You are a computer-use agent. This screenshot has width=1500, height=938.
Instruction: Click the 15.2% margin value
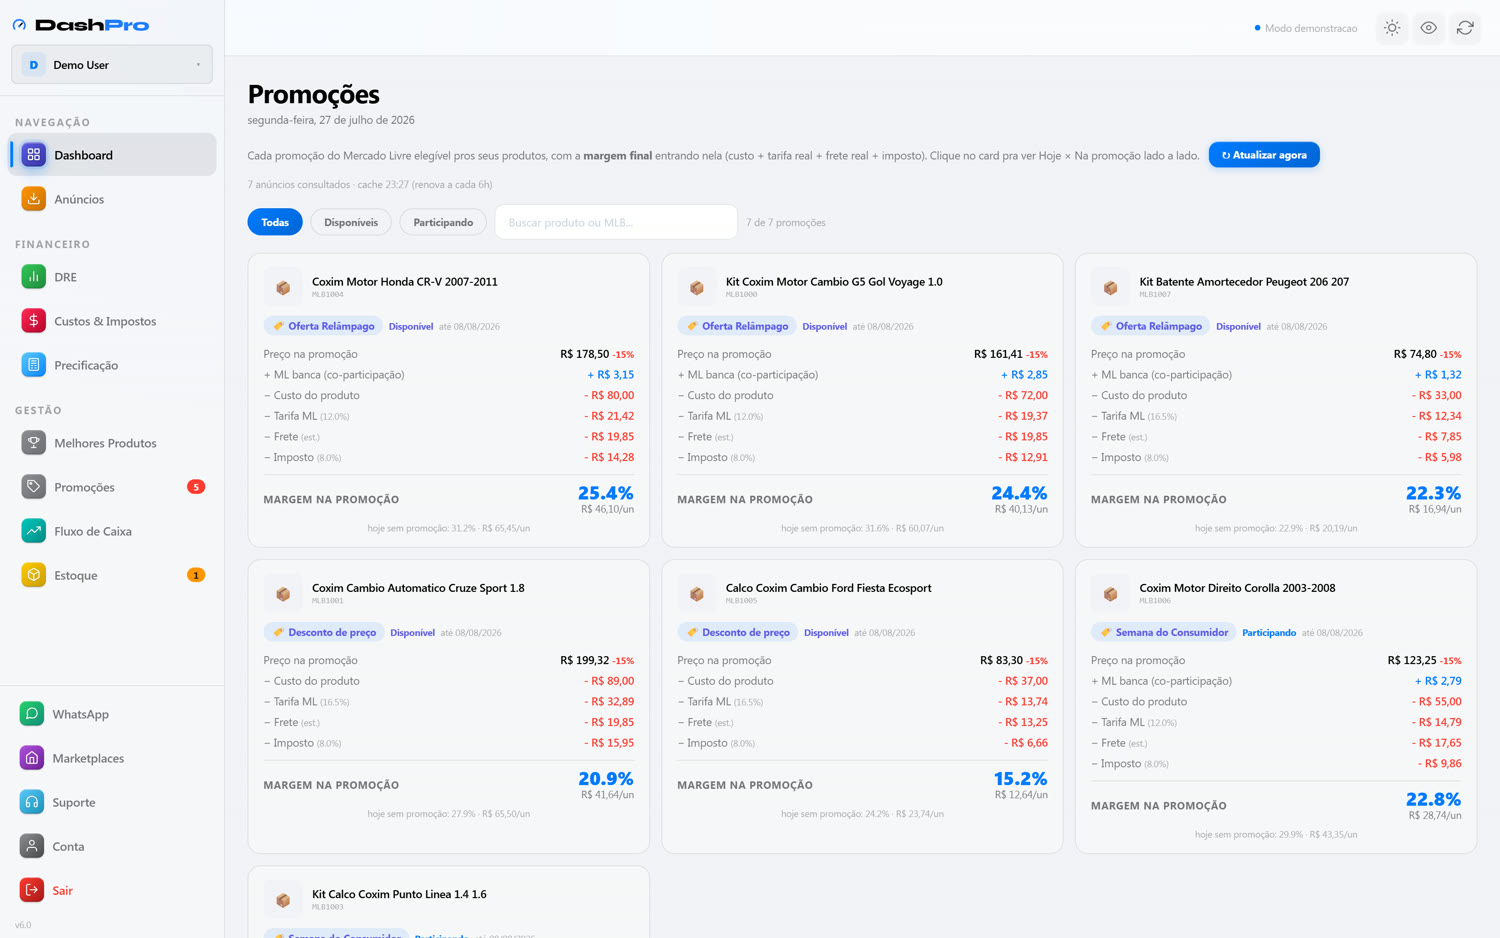(1020, 779)
